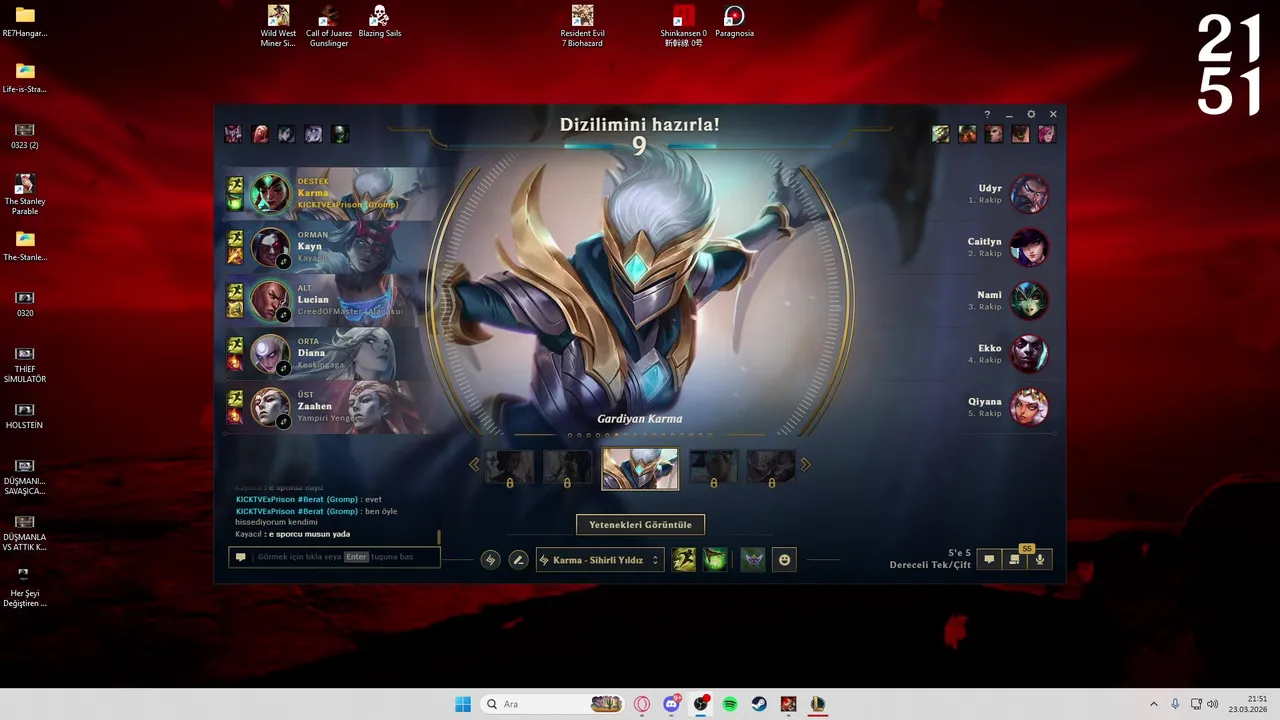Open the emote picker smiley button
Screen dimensions: 1280x720
[784, 560]
